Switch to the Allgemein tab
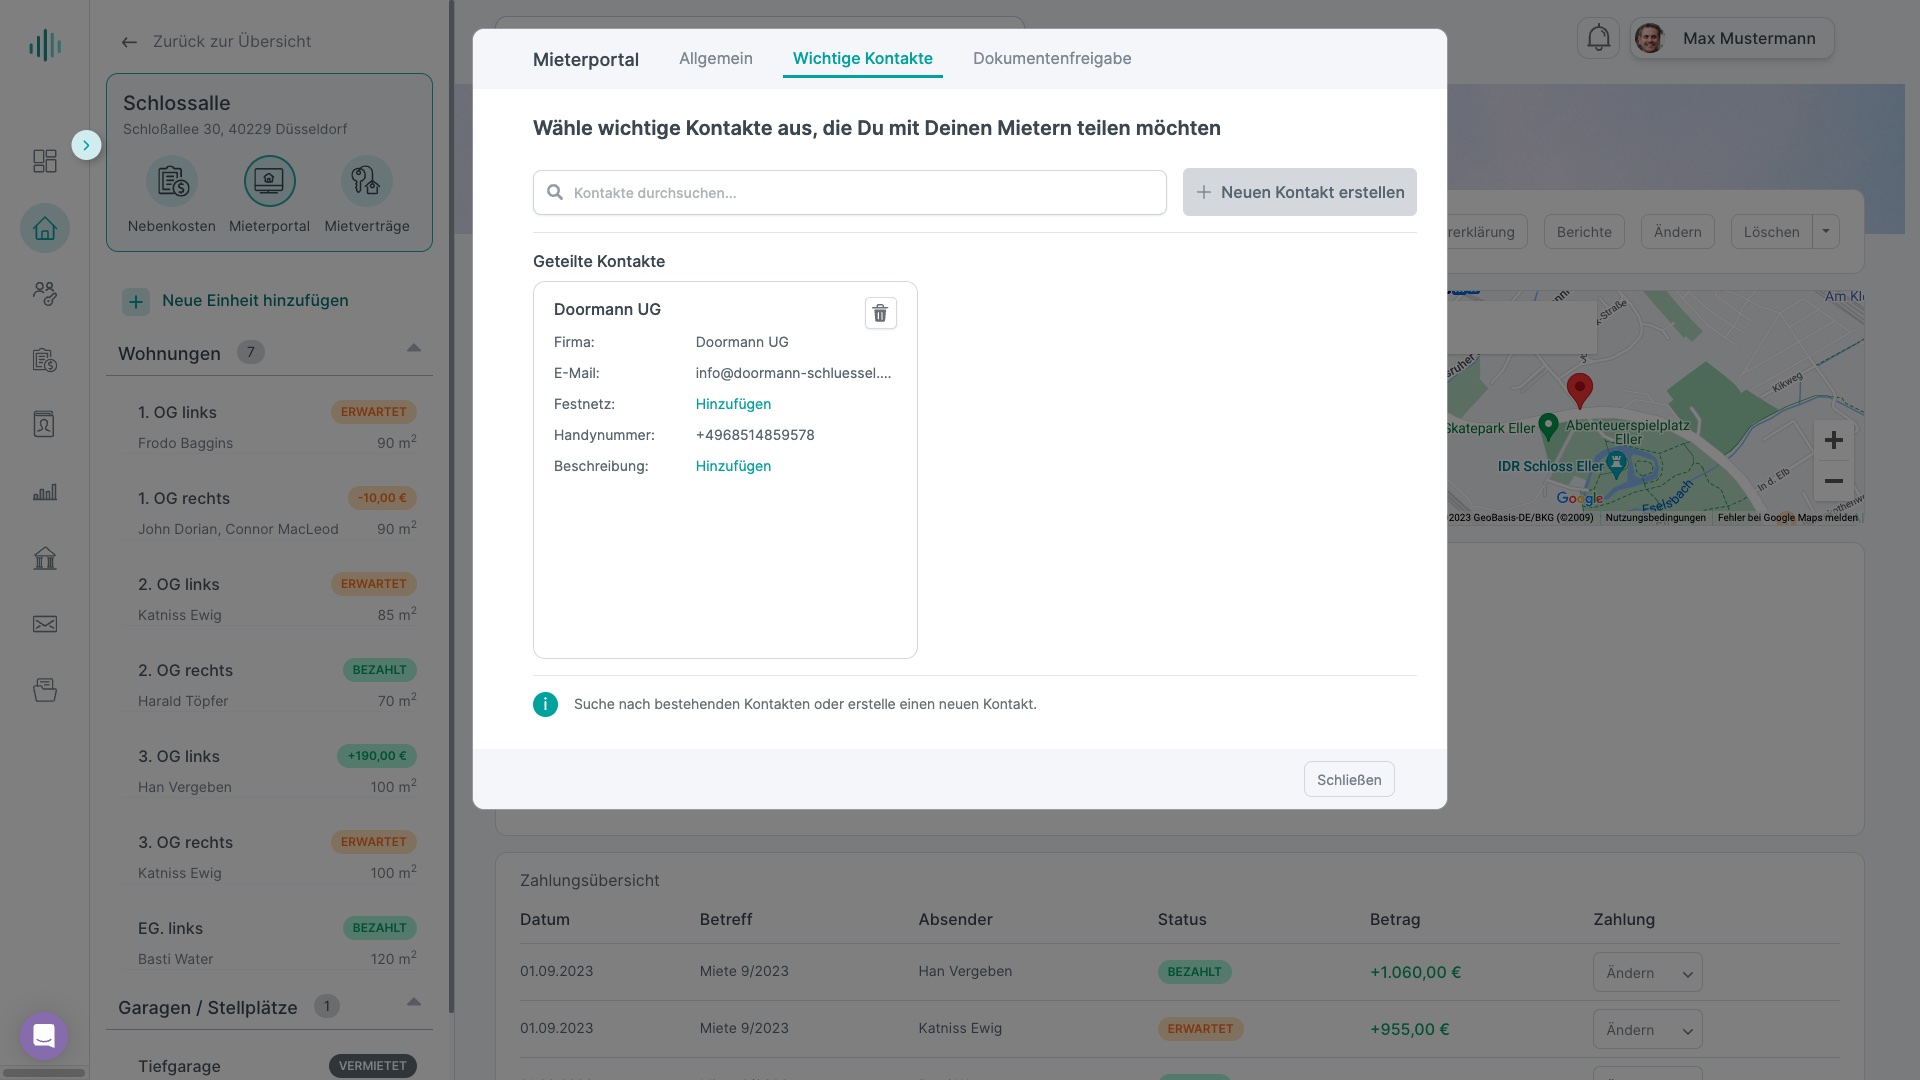1920x1080 pixels. pos(716,58)
